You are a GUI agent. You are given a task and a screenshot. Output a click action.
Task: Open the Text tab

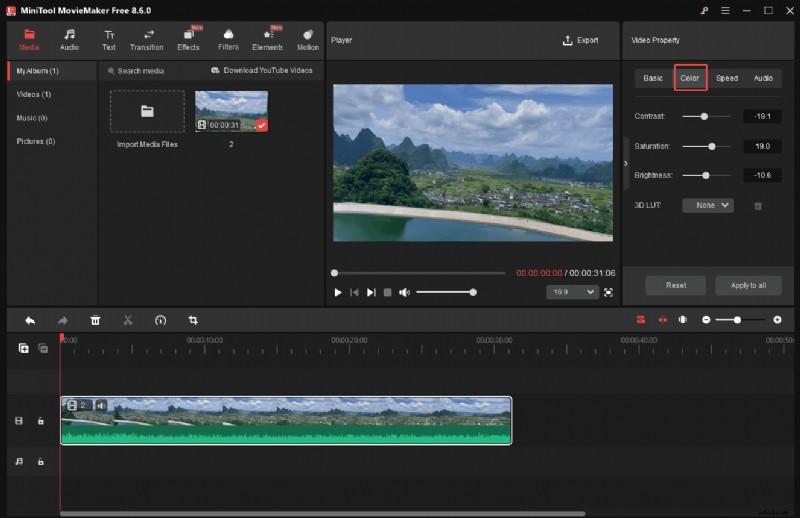[109, 40]
